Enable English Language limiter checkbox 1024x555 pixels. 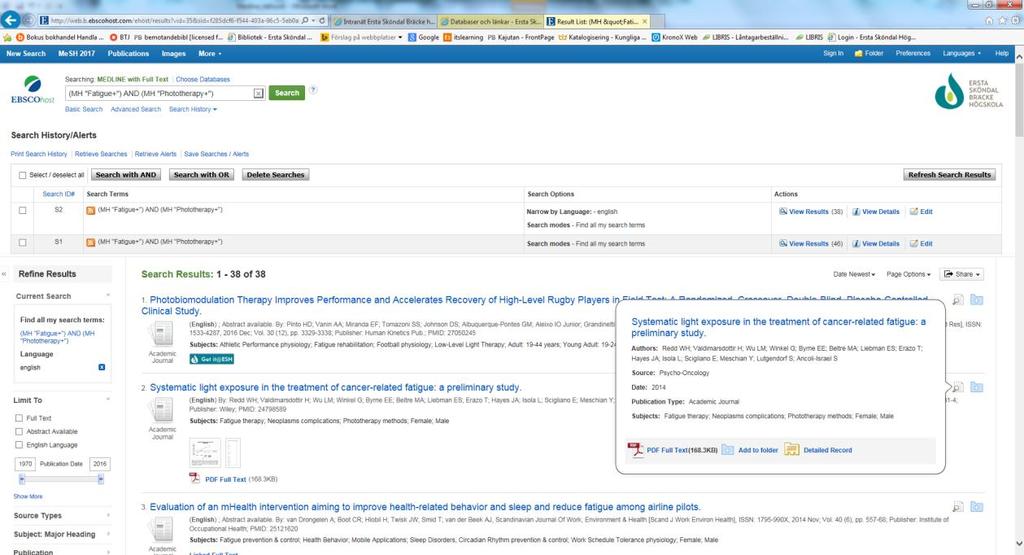[19, 445]
